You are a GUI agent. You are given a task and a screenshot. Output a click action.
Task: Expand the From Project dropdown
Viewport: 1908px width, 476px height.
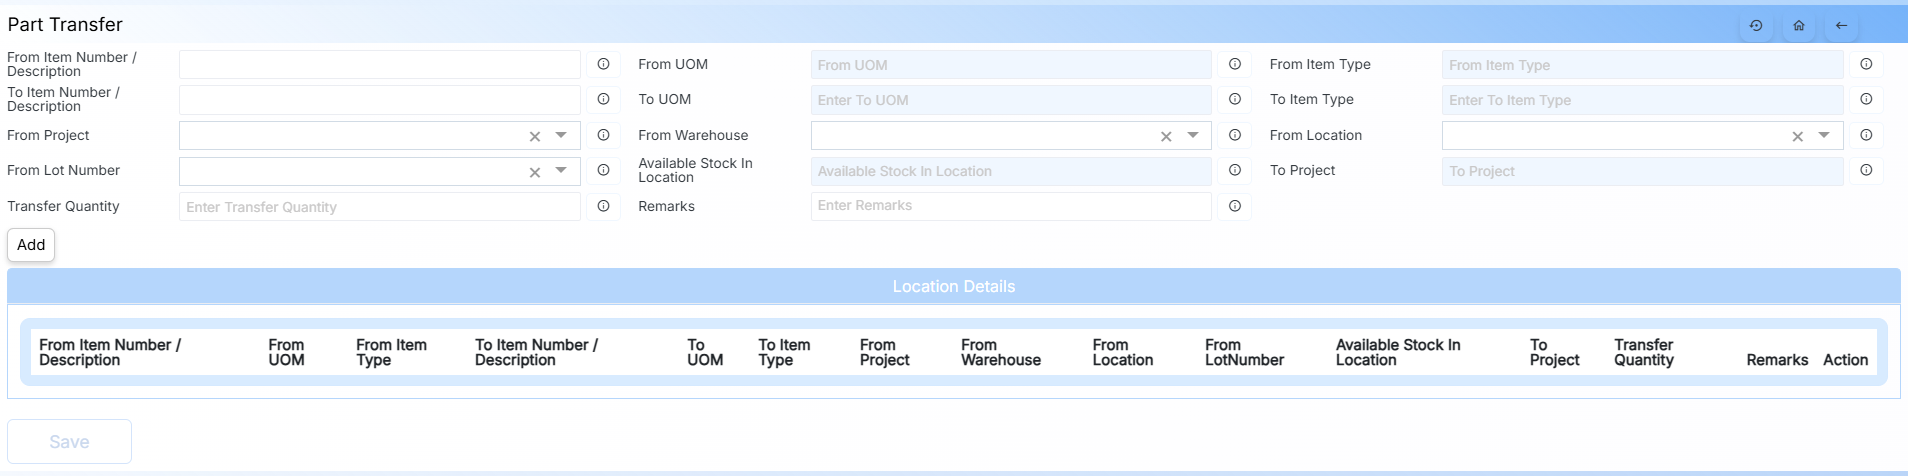click(x=561, y=135)
